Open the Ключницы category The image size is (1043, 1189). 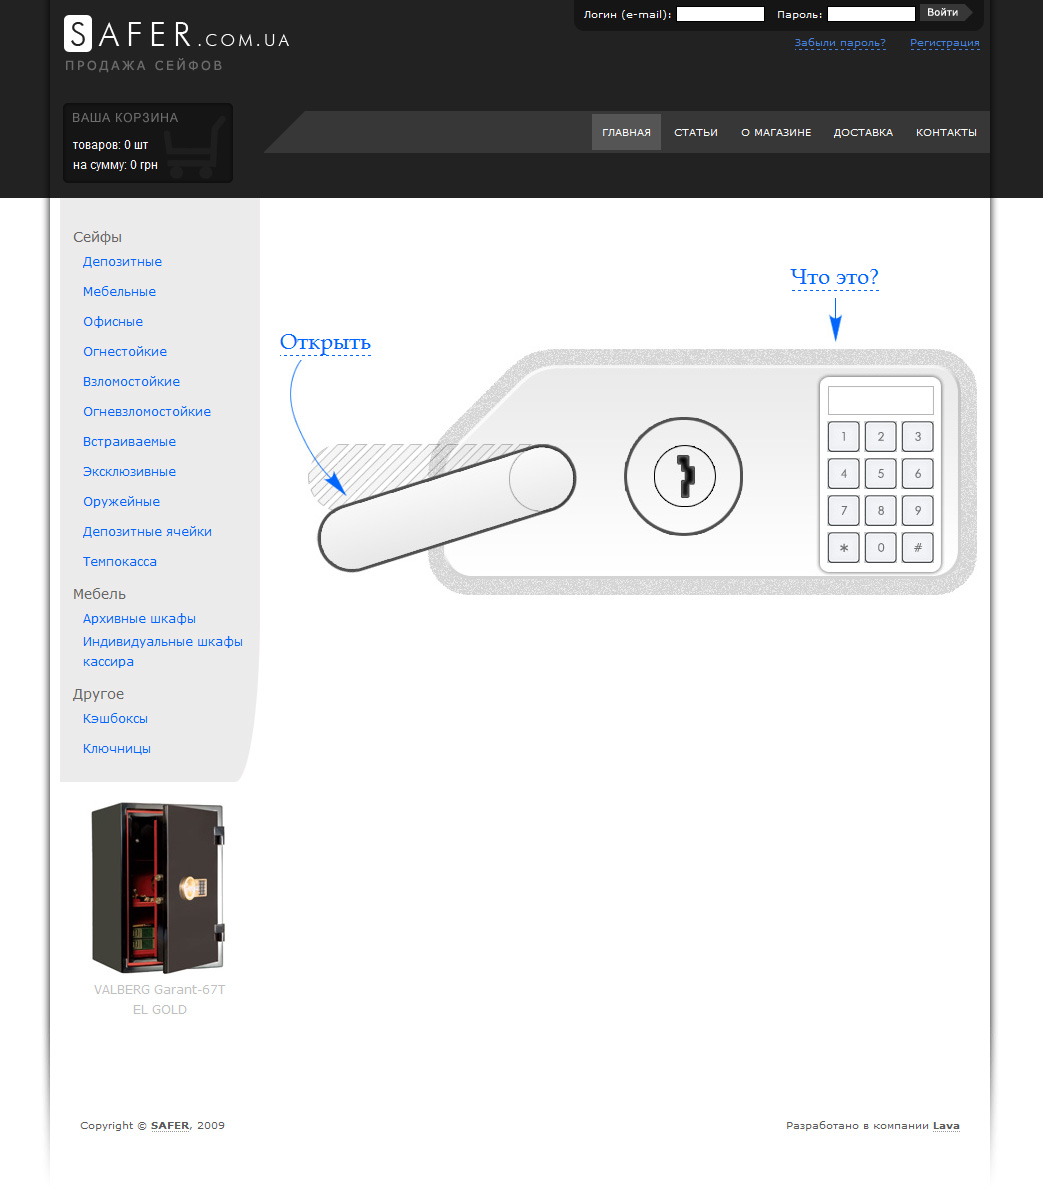pos(117,748)
